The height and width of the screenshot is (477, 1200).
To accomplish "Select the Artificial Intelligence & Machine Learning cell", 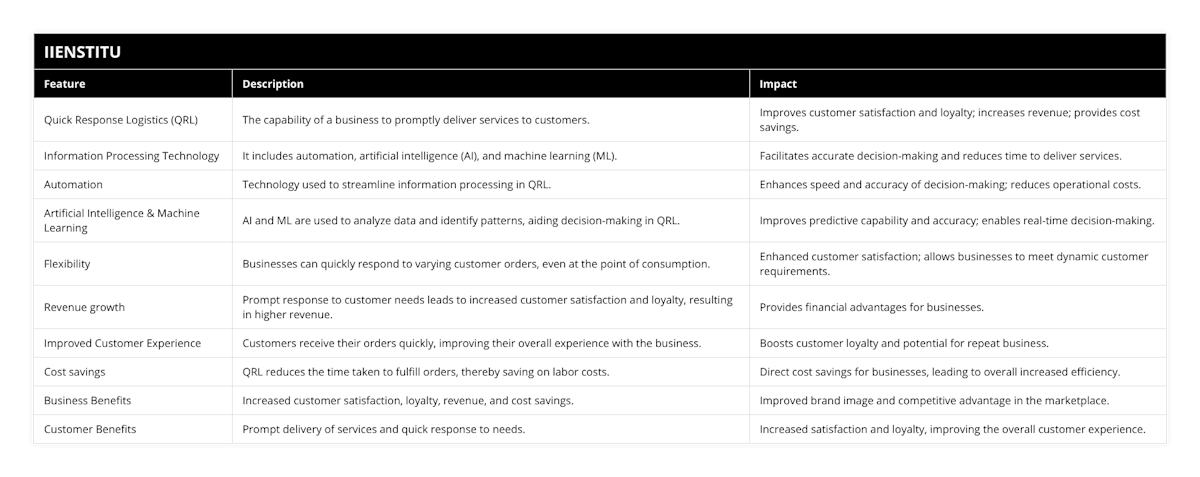I will [122, 220].
